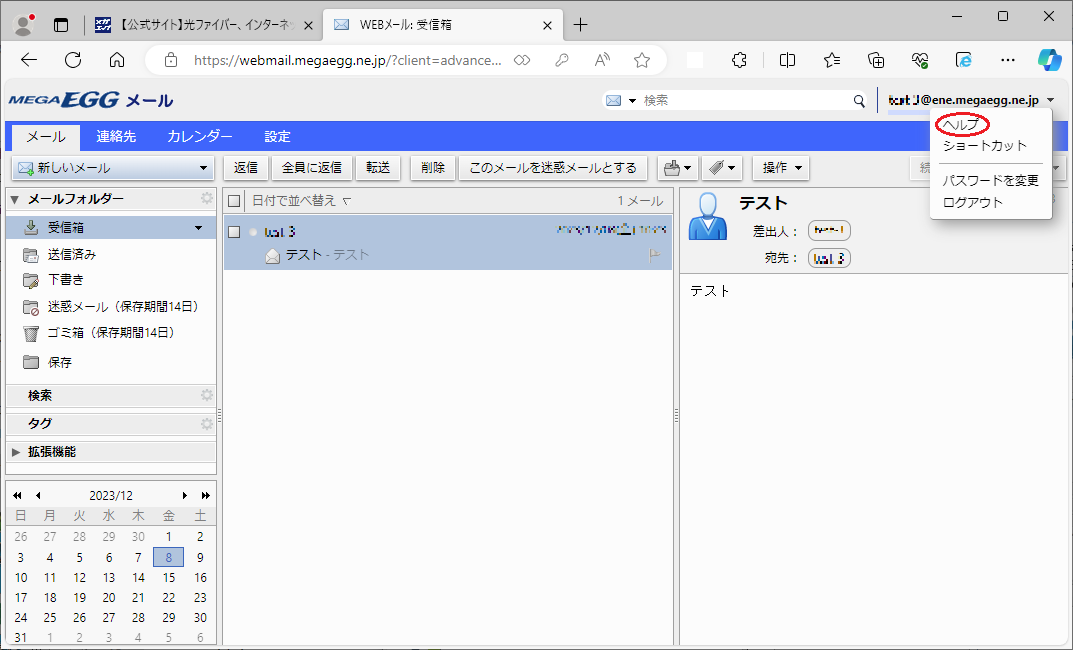Screen dimensions: 1073x650
Task: Expand the 拡張機能 section
Action: (15, 452)
